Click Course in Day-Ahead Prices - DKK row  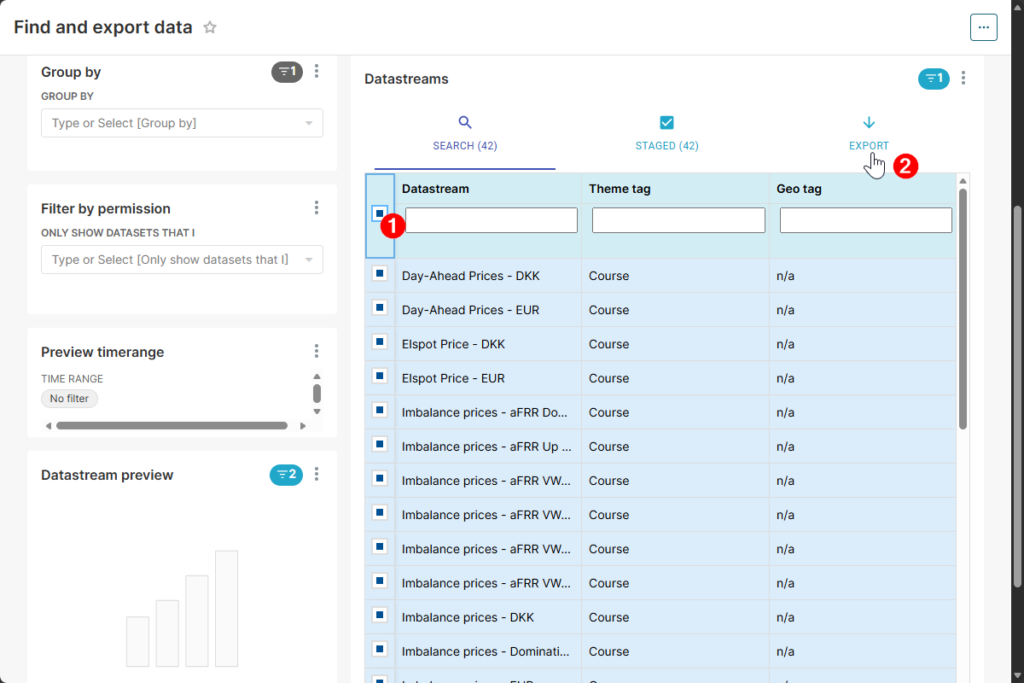pos(609,276)
